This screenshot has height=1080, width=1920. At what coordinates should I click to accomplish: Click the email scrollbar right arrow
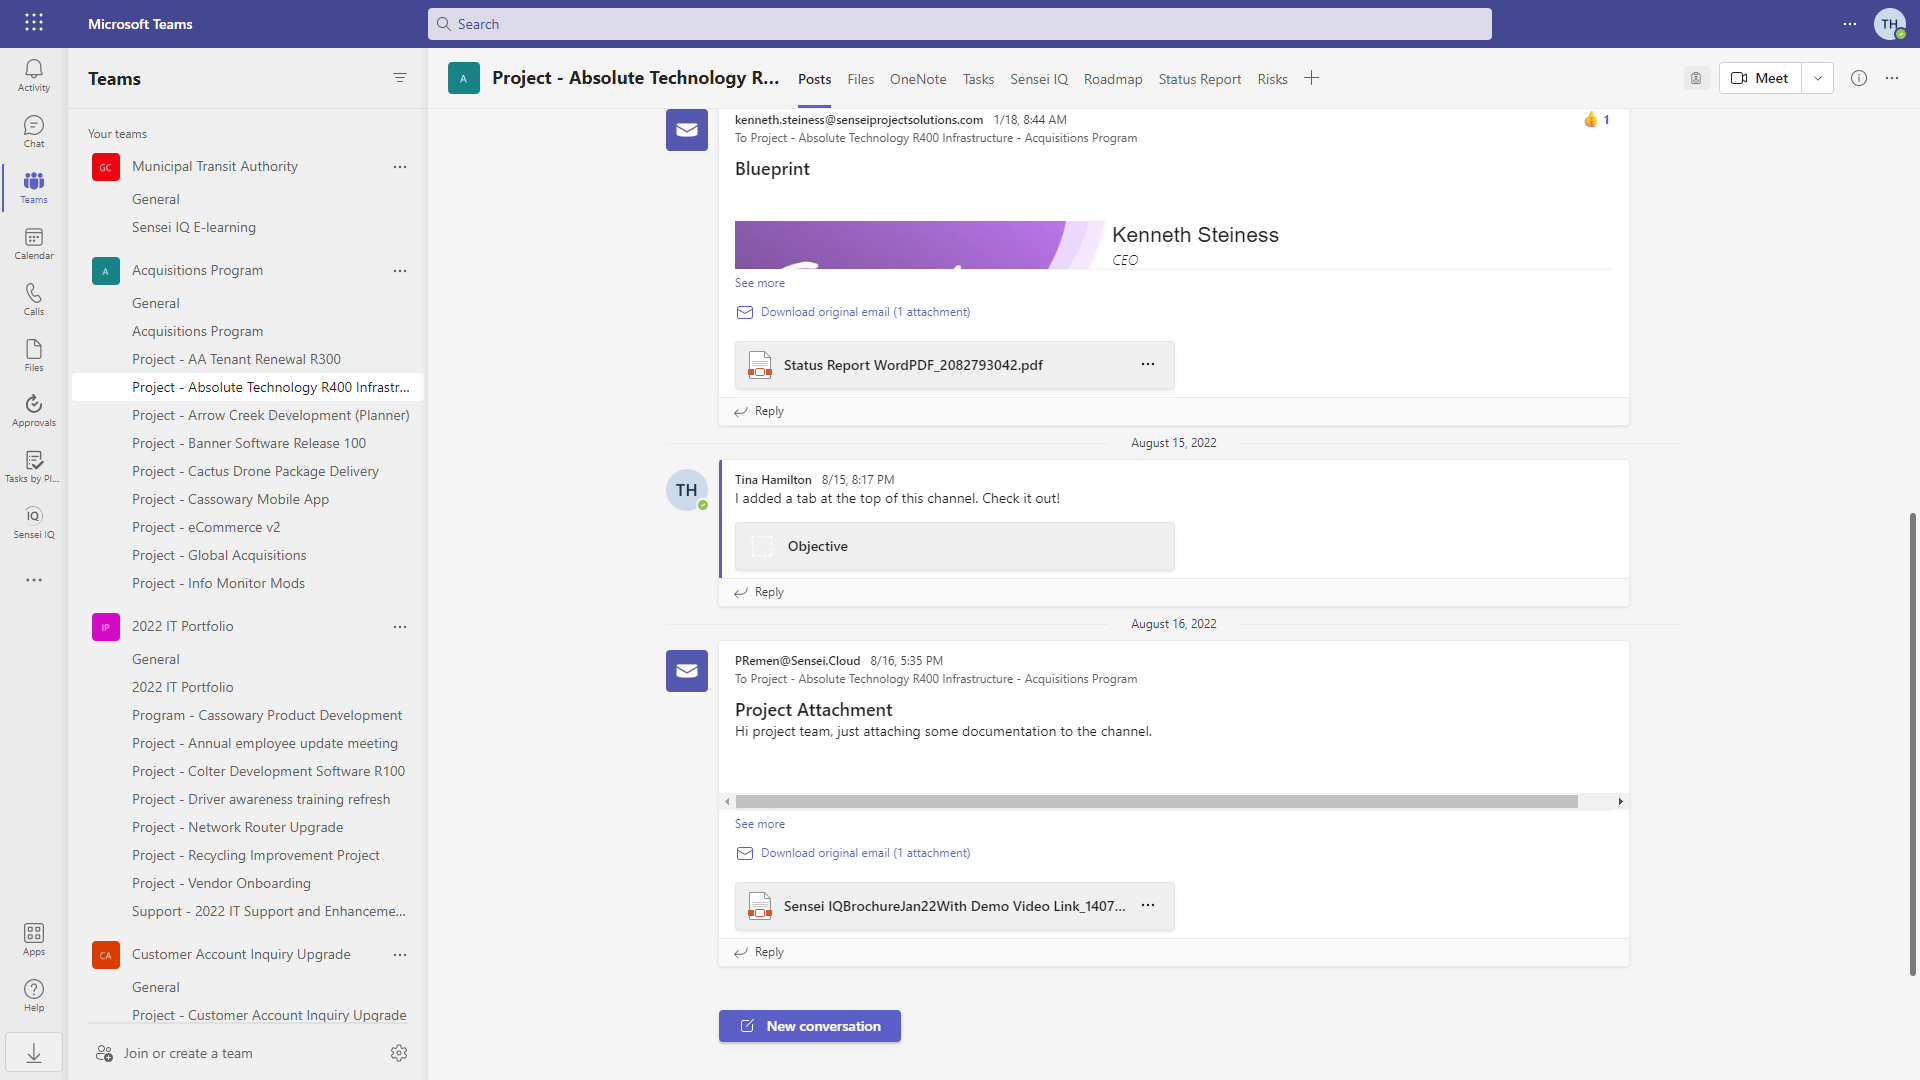click(x=1620, y=801)
